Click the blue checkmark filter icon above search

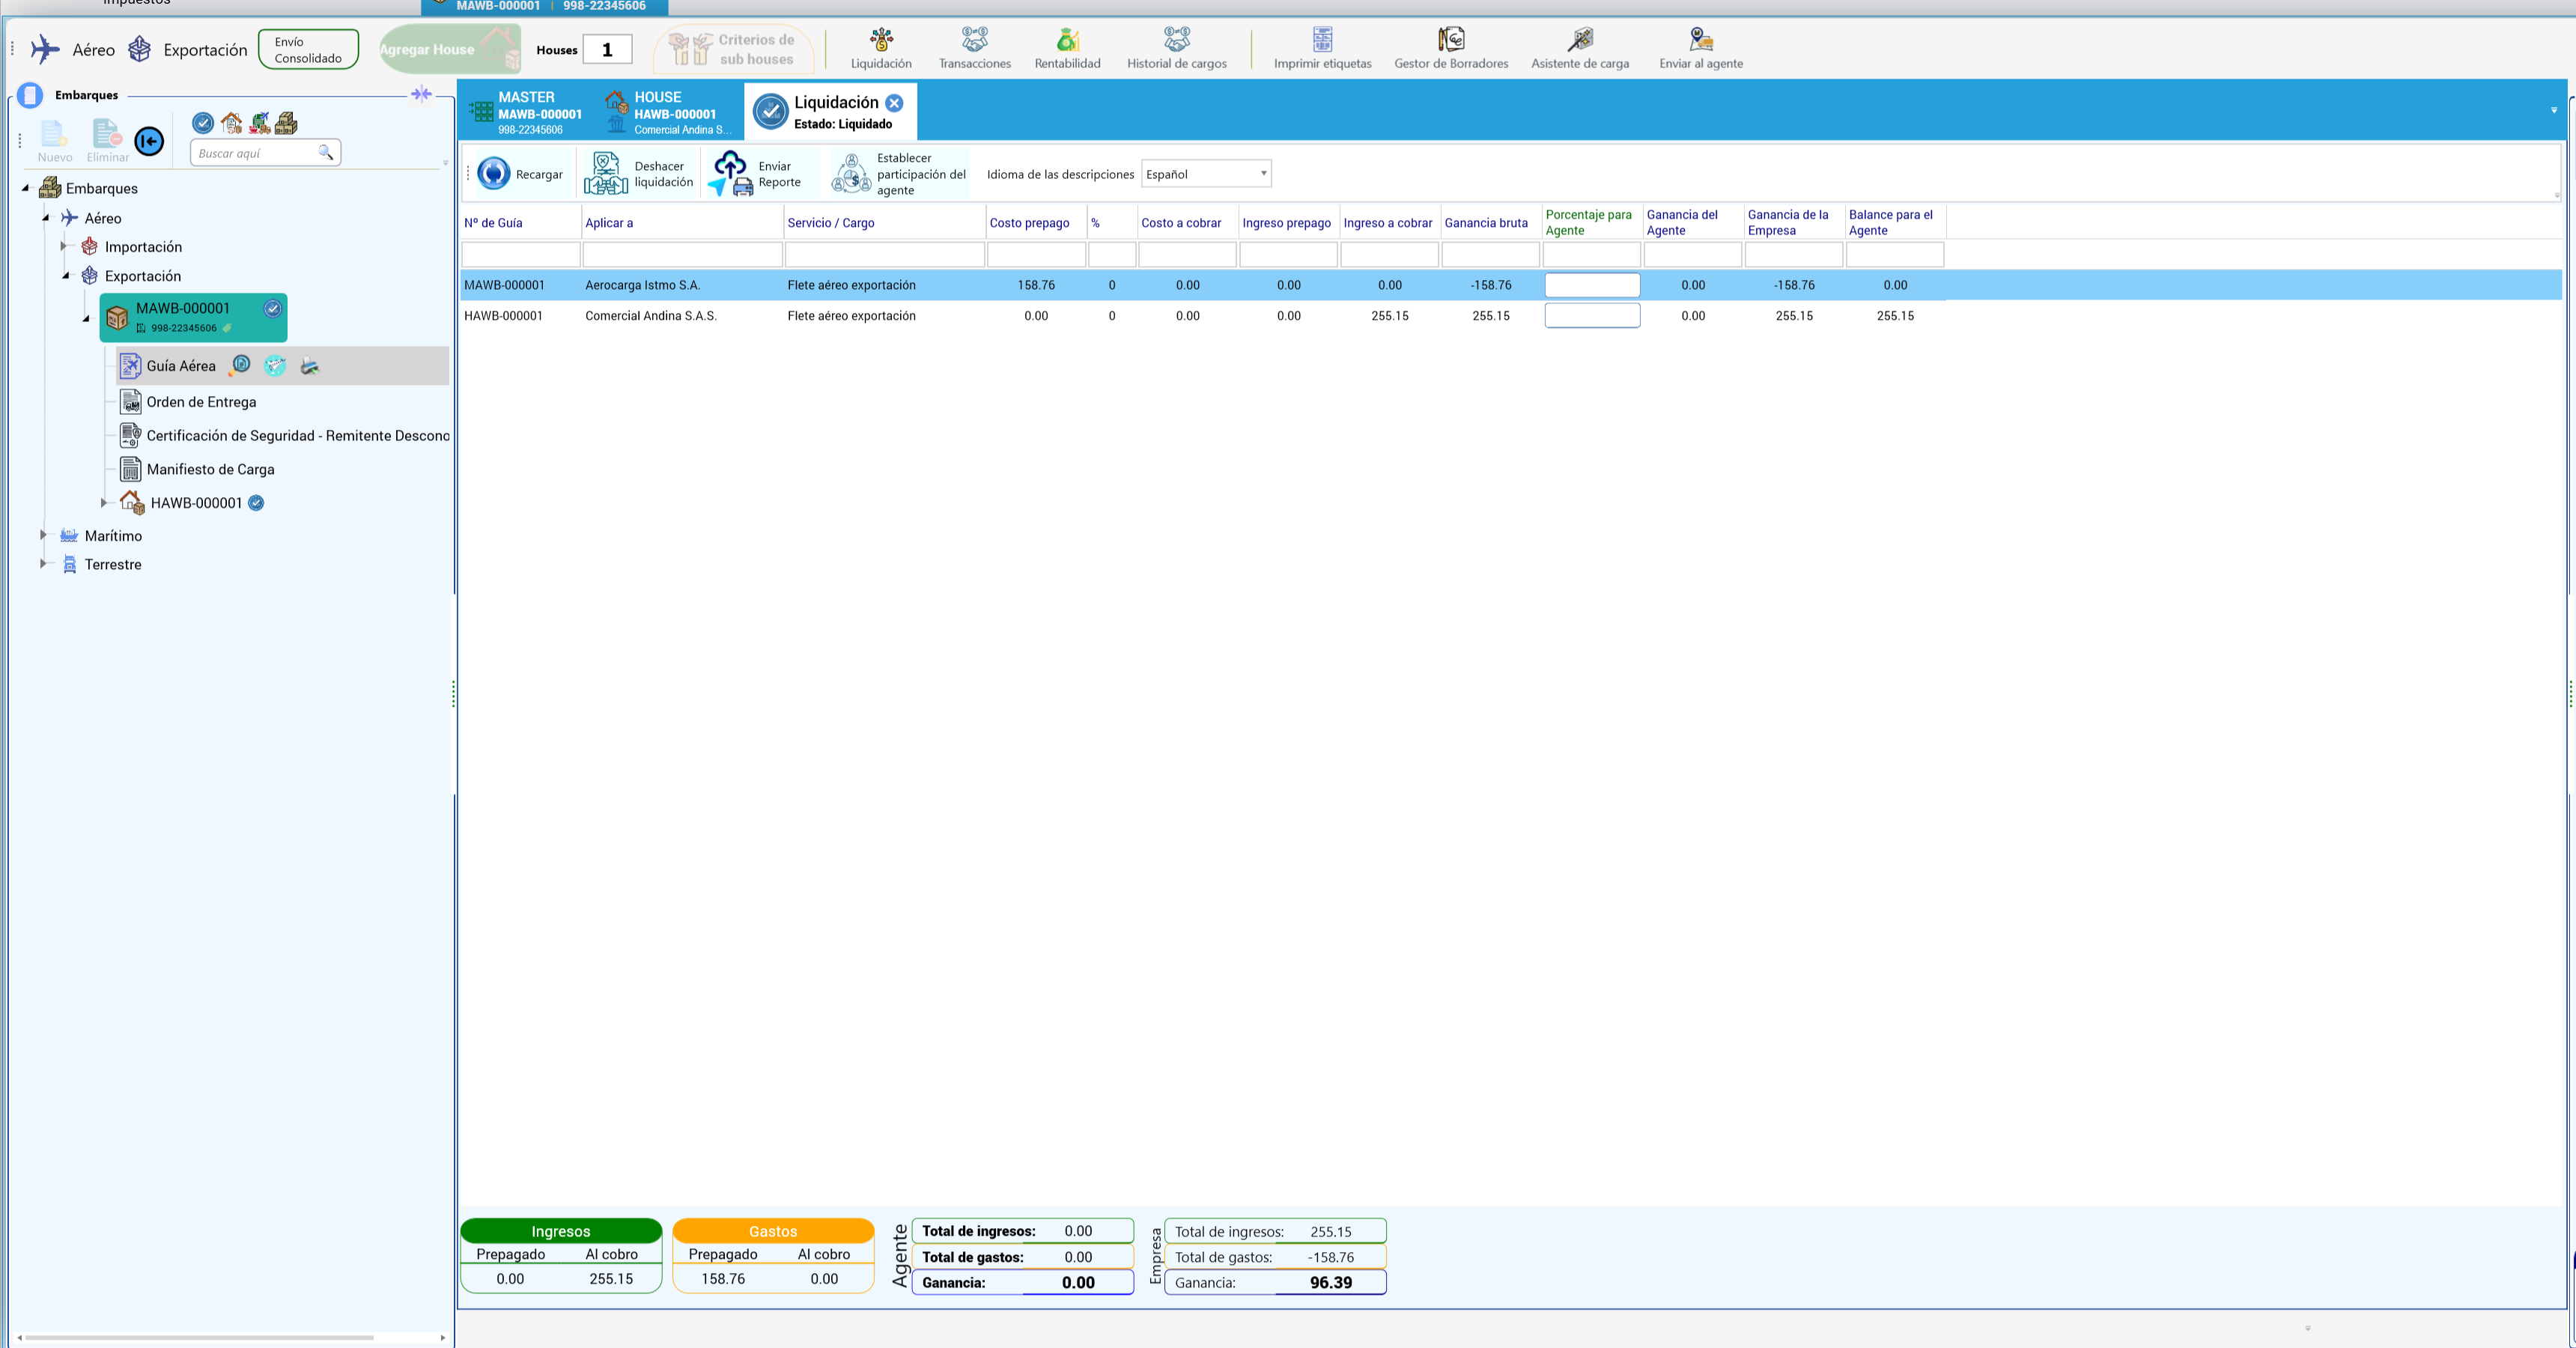point(202,123)
